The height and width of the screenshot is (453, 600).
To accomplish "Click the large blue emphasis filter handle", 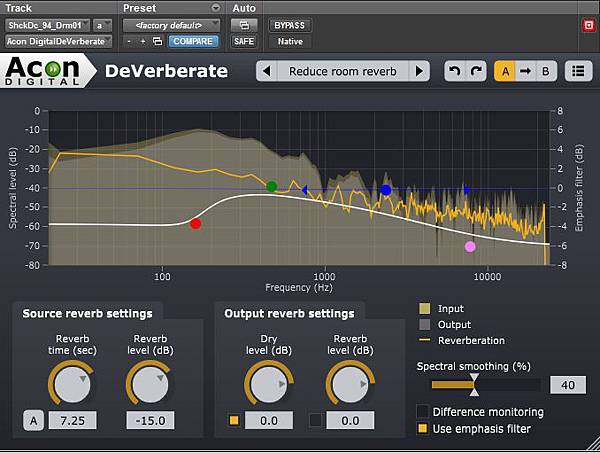I will (x=386, y=190).
